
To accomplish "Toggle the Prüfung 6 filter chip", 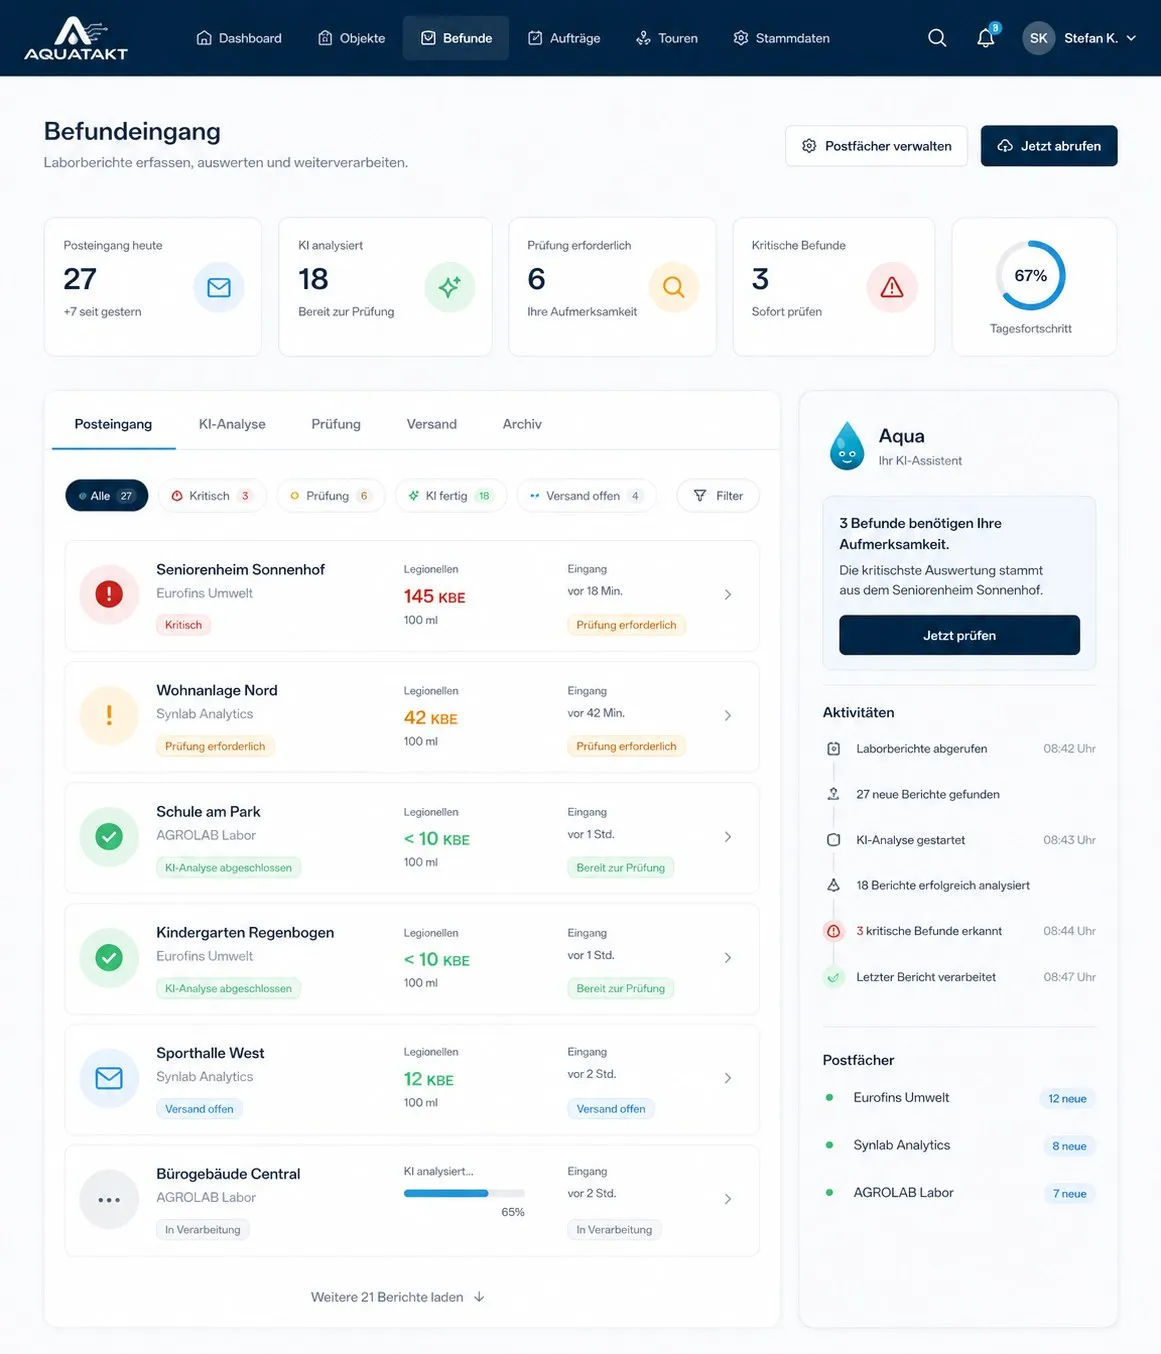I will coord(330,496).
